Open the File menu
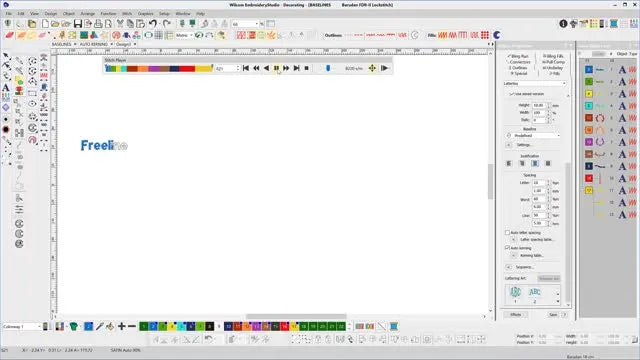Viewport: 640px width, 360px height. 9,13
